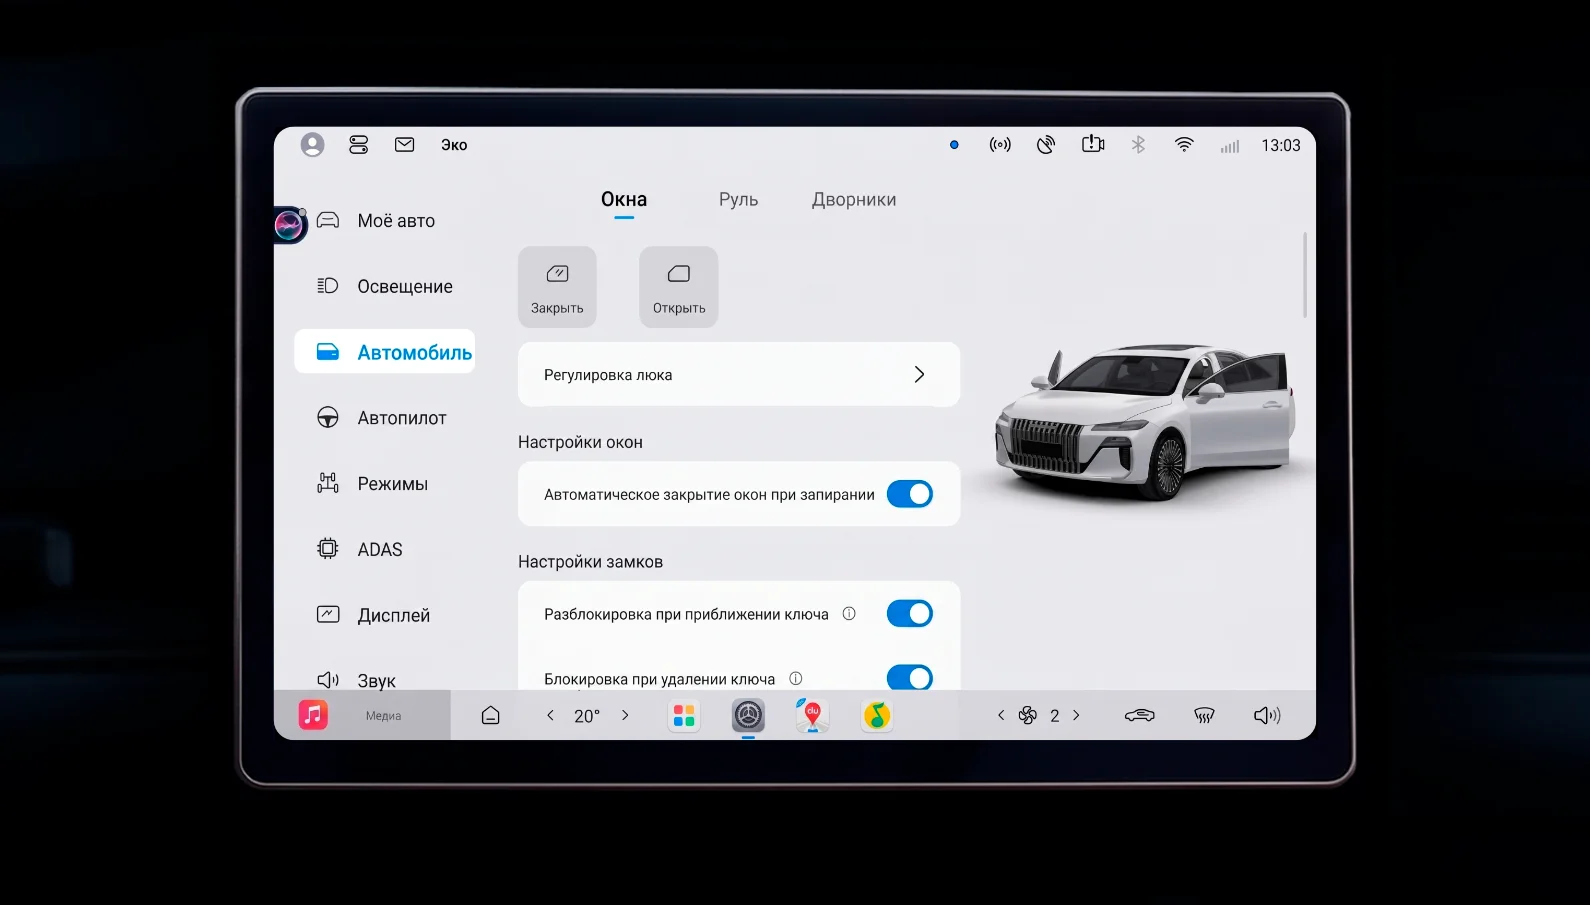
Task: Decrease temperature with left arrow
Action: pyautogui.click(x=550, y=715)
